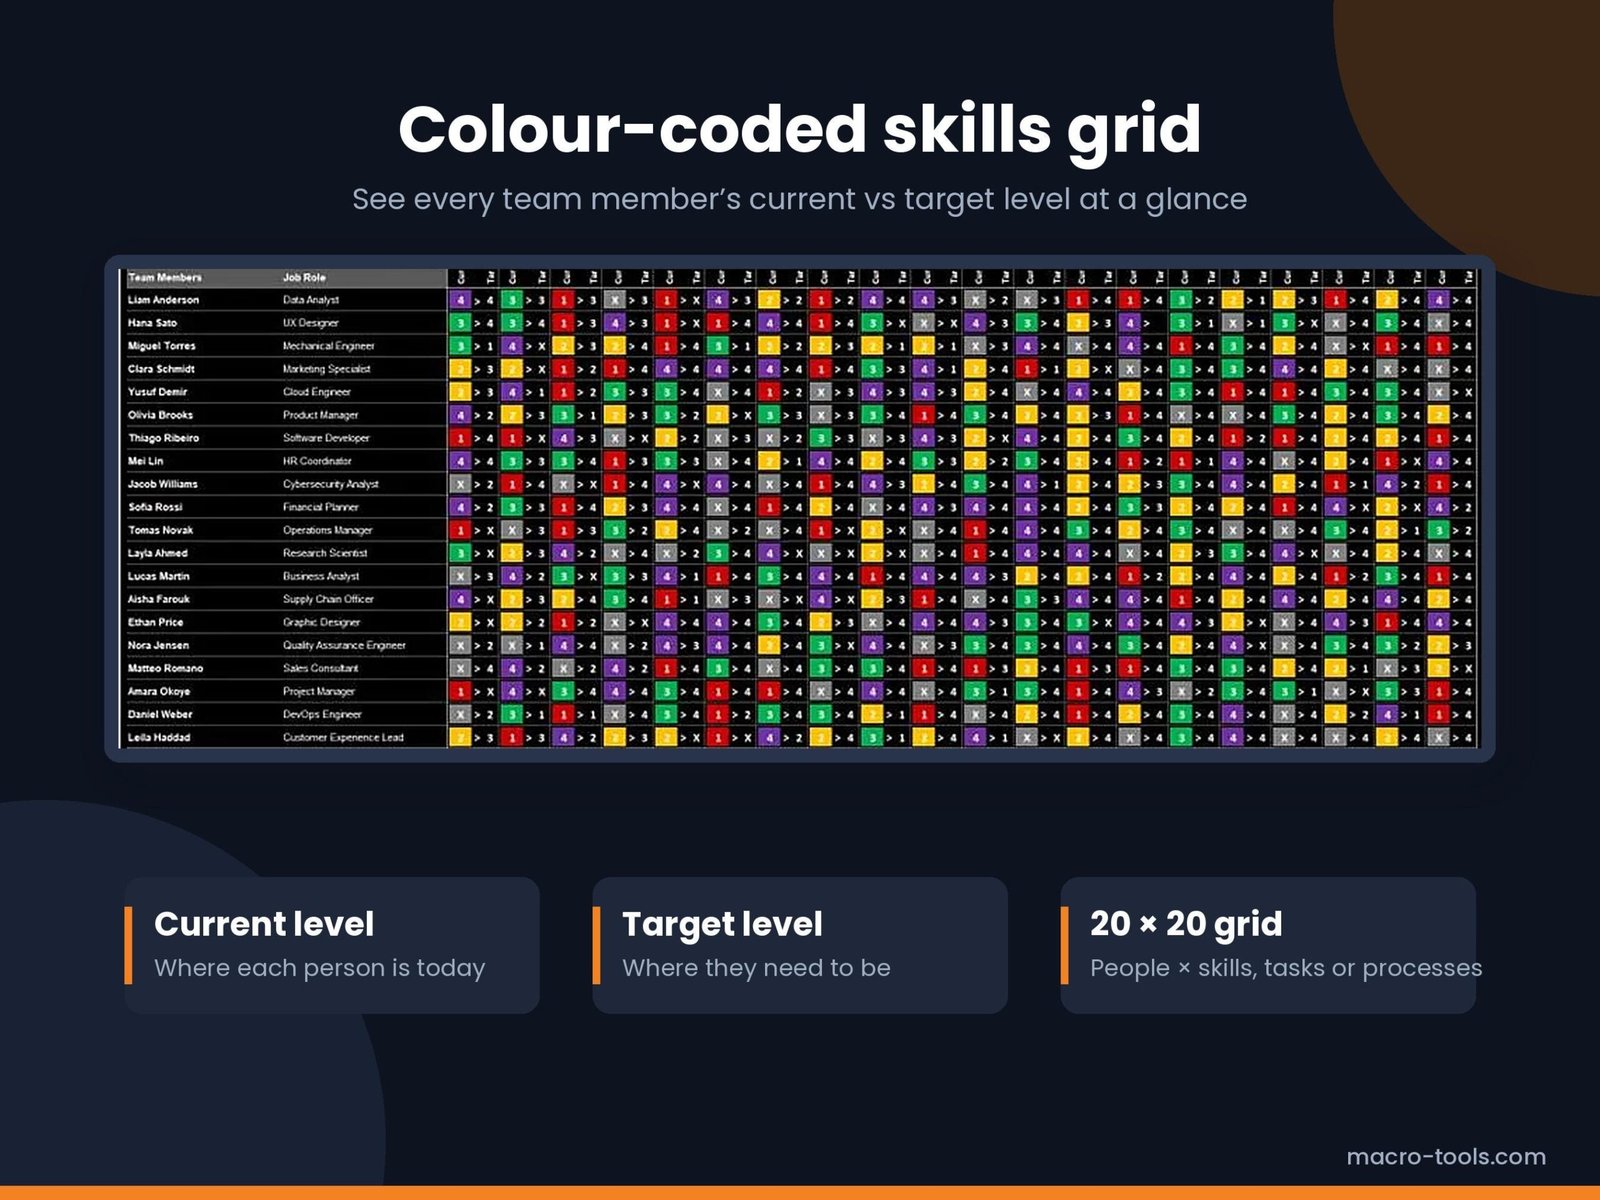This screenshot has width=1600, height=1200.
Task: Select Olivia Brooks team member
Action: point(160,415)
